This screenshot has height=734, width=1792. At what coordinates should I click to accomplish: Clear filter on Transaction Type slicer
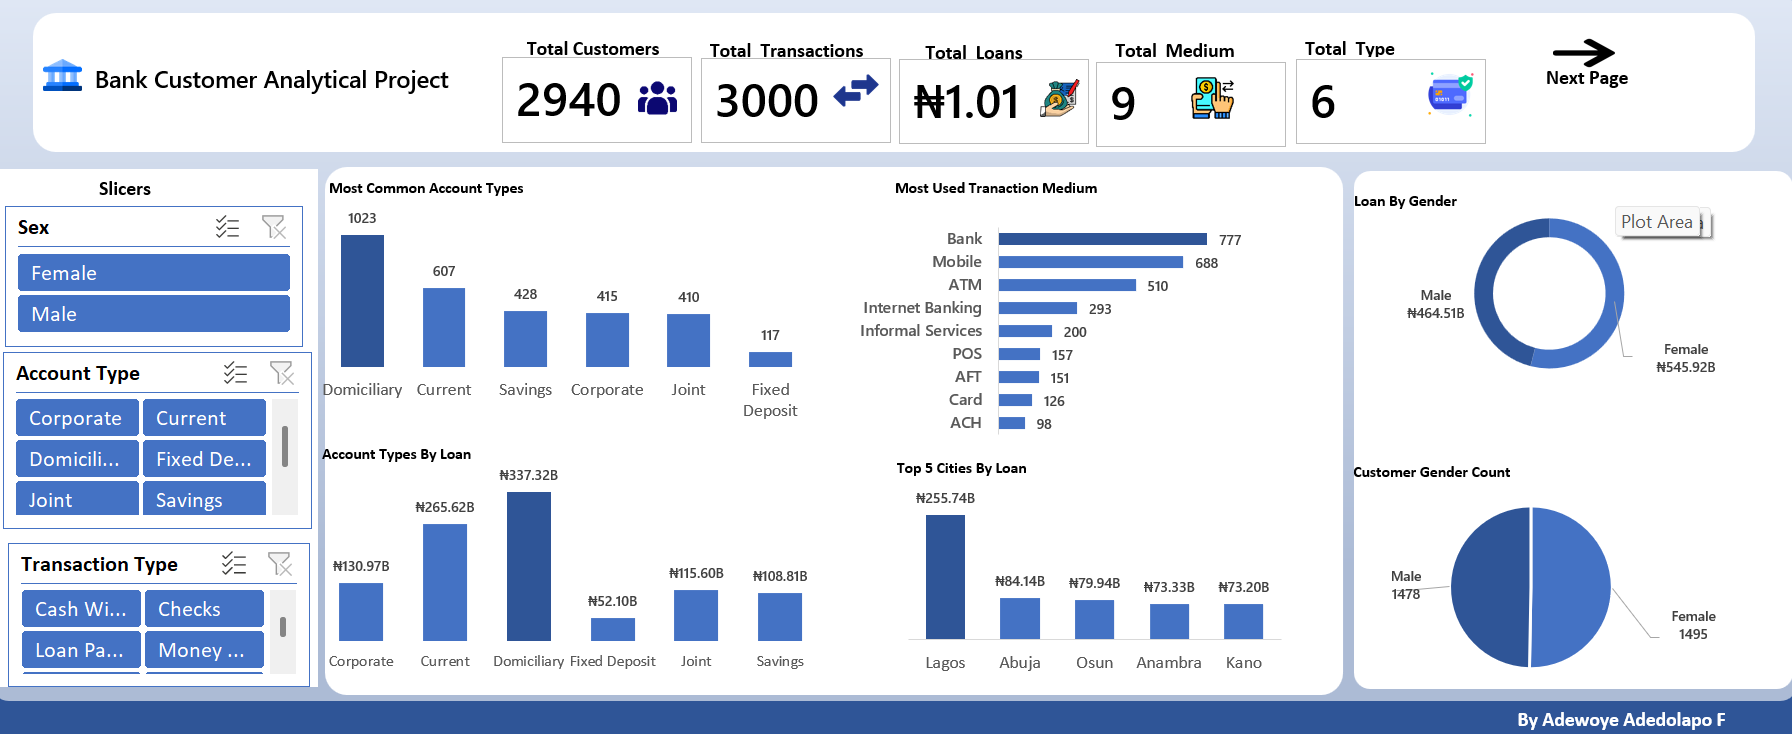[280, 564]
